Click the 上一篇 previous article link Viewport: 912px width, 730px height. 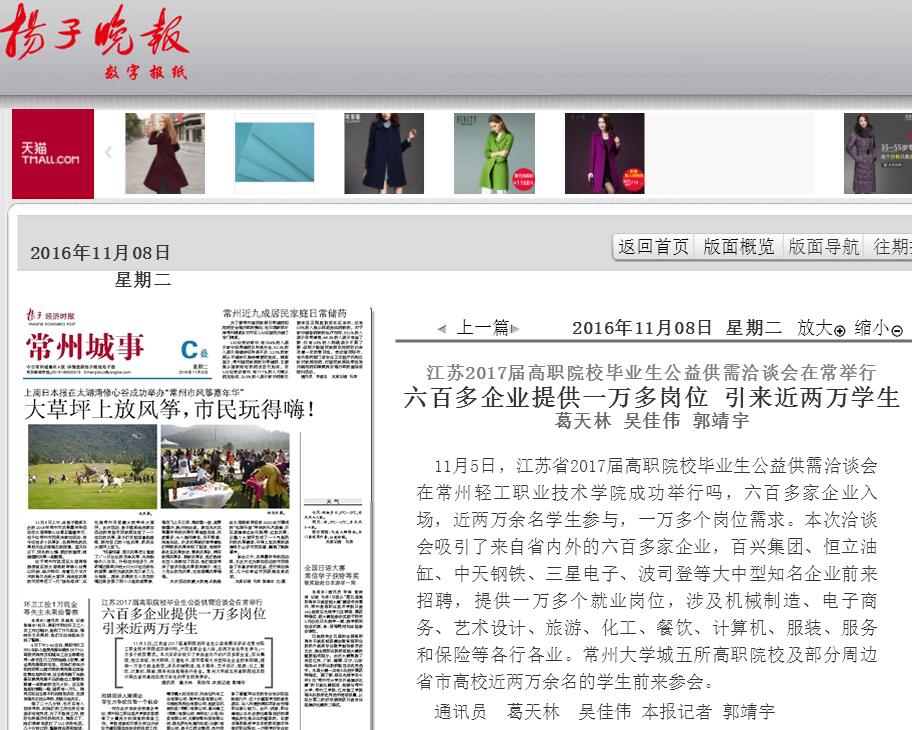pos(483,328)
